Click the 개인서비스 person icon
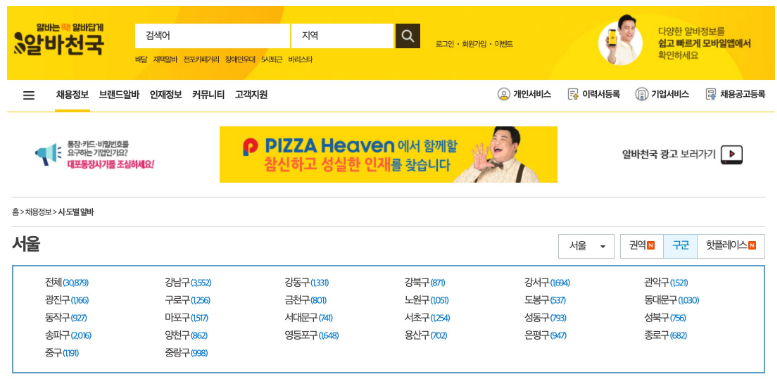Screen dimensions: 777x391 (x=503, y=94)
